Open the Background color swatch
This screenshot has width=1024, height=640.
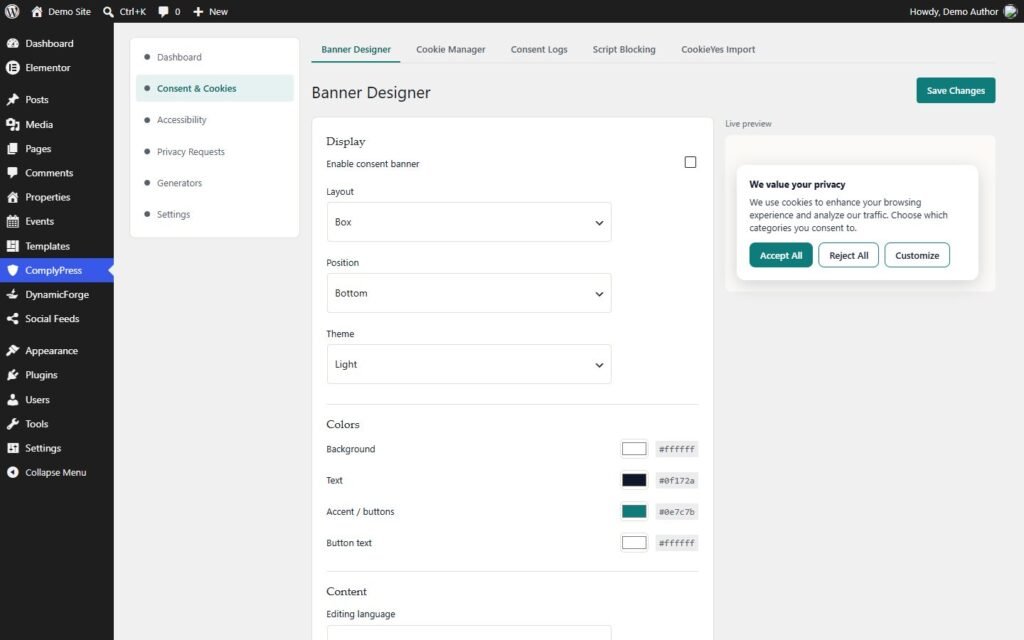tap(633, 449)
